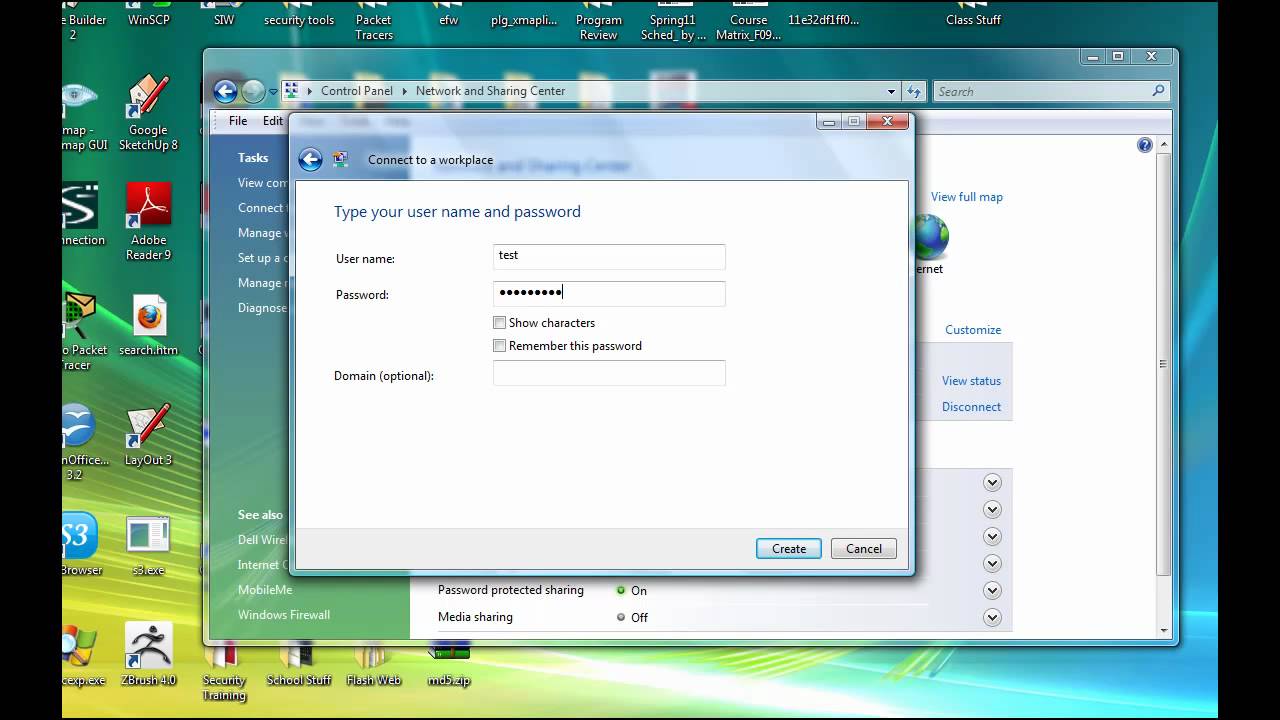Click the Disconnect link
This screenshot has height=720, width=1280.
[971, 407]
